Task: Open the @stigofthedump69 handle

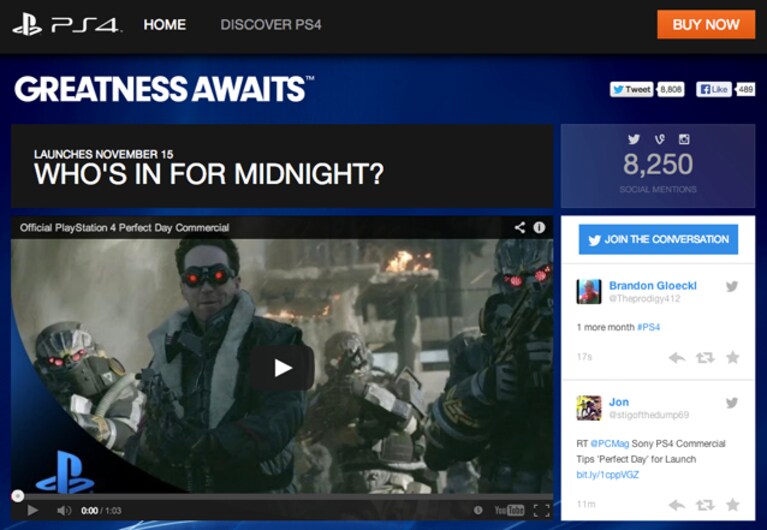Action: (649, 415)
